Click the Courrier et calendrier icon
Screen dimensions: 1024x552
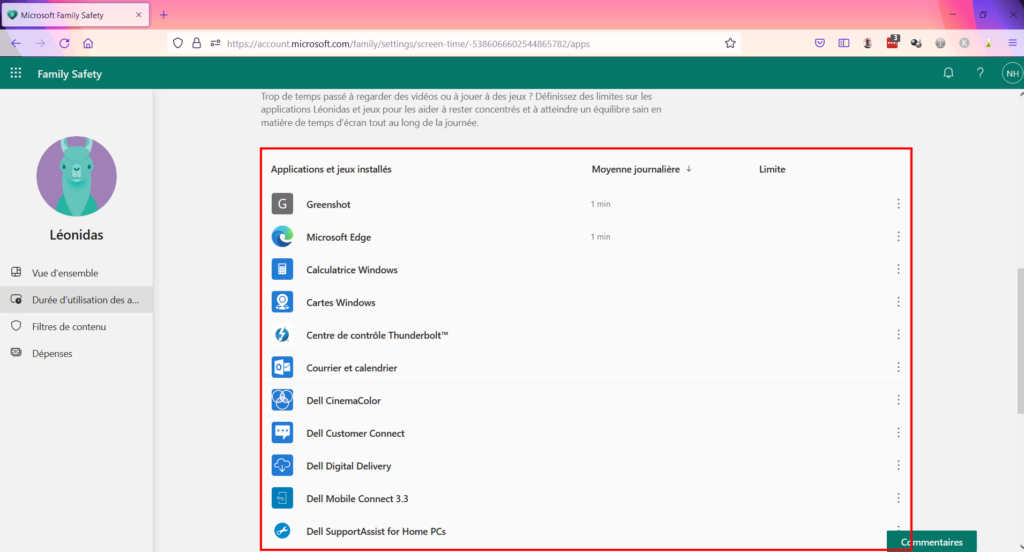click(282, 367)
